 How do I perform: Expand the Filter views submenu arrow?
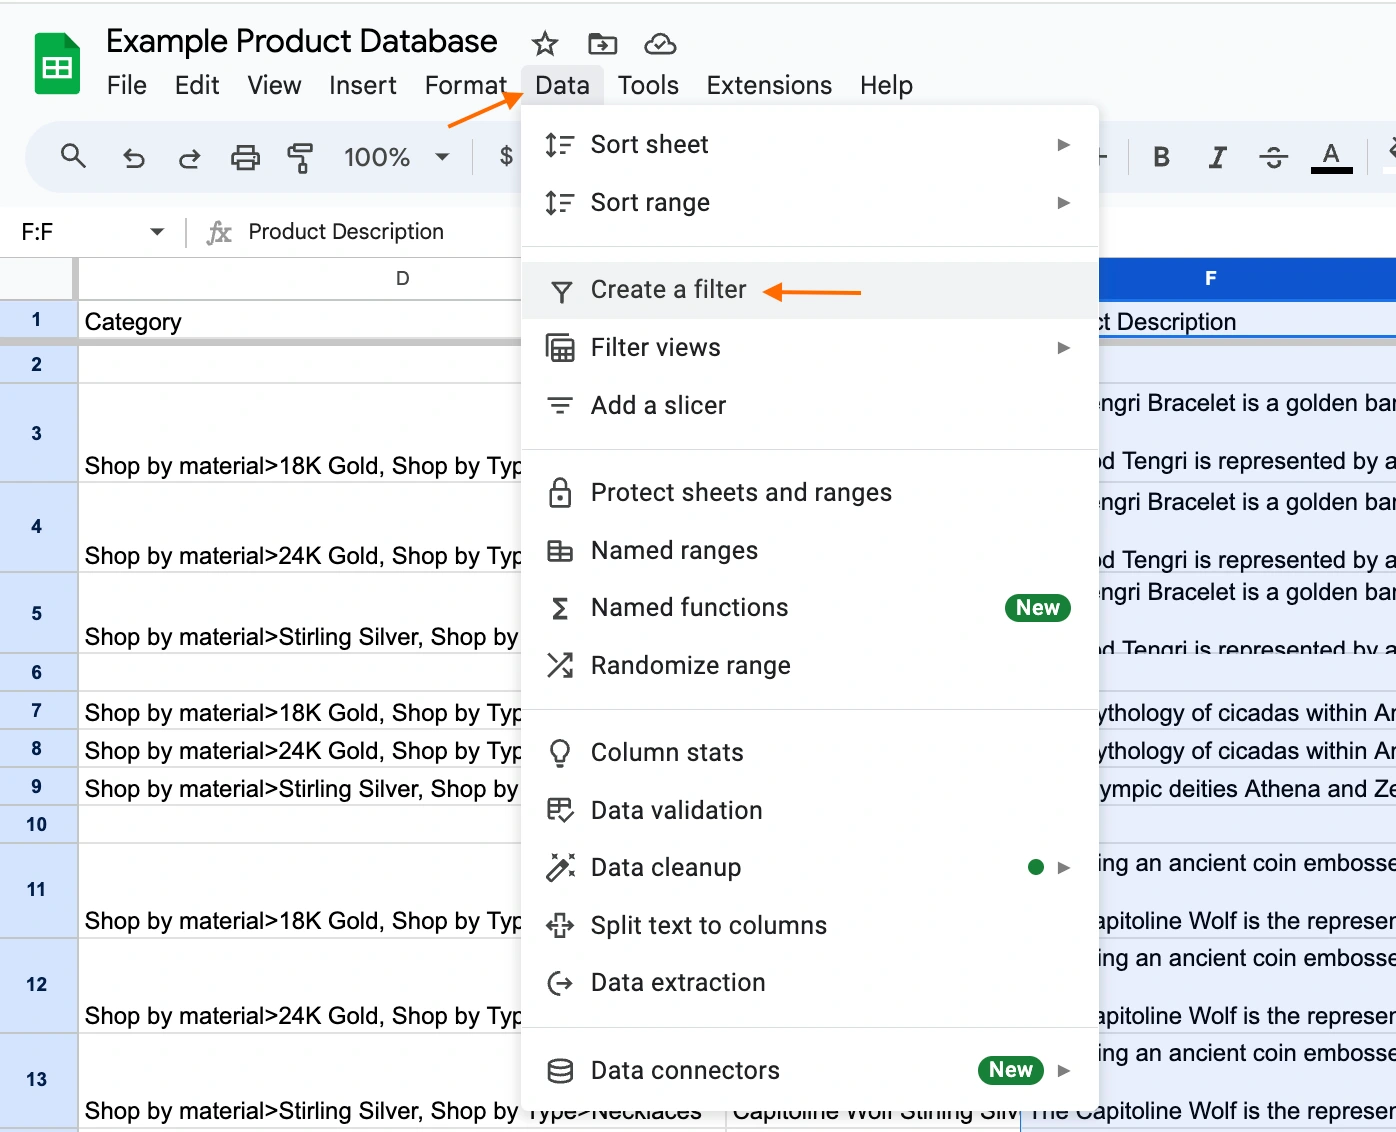coord(1064,348)
